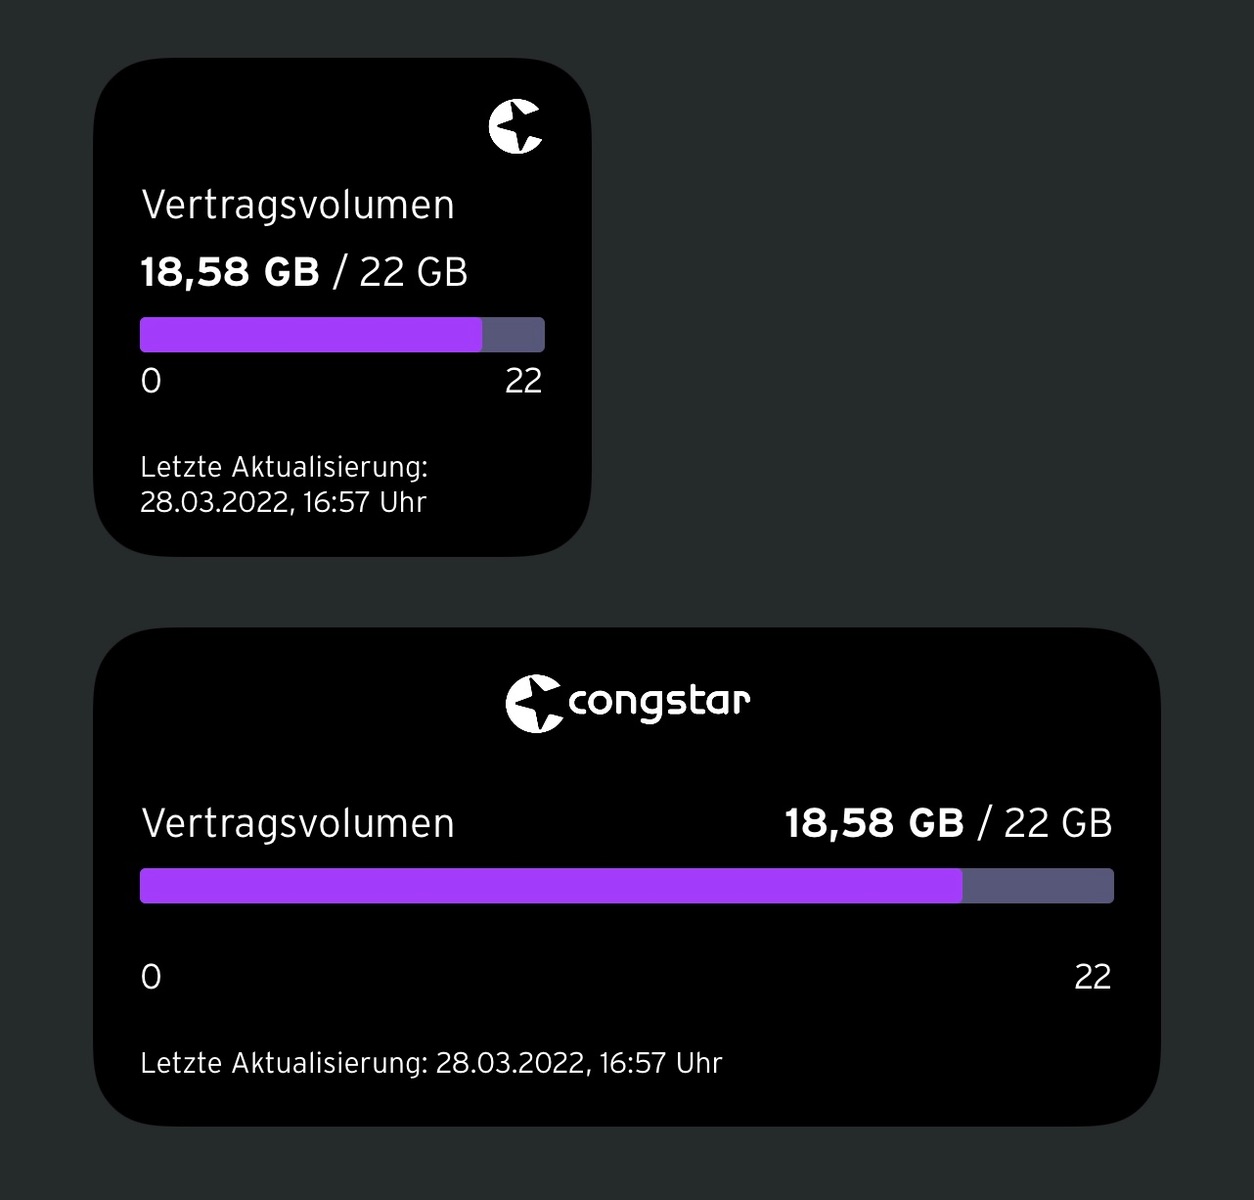Screen dimensions: 1254x1200
Task: Click the star icon in the large widget header
Action: tap(534, 703)
